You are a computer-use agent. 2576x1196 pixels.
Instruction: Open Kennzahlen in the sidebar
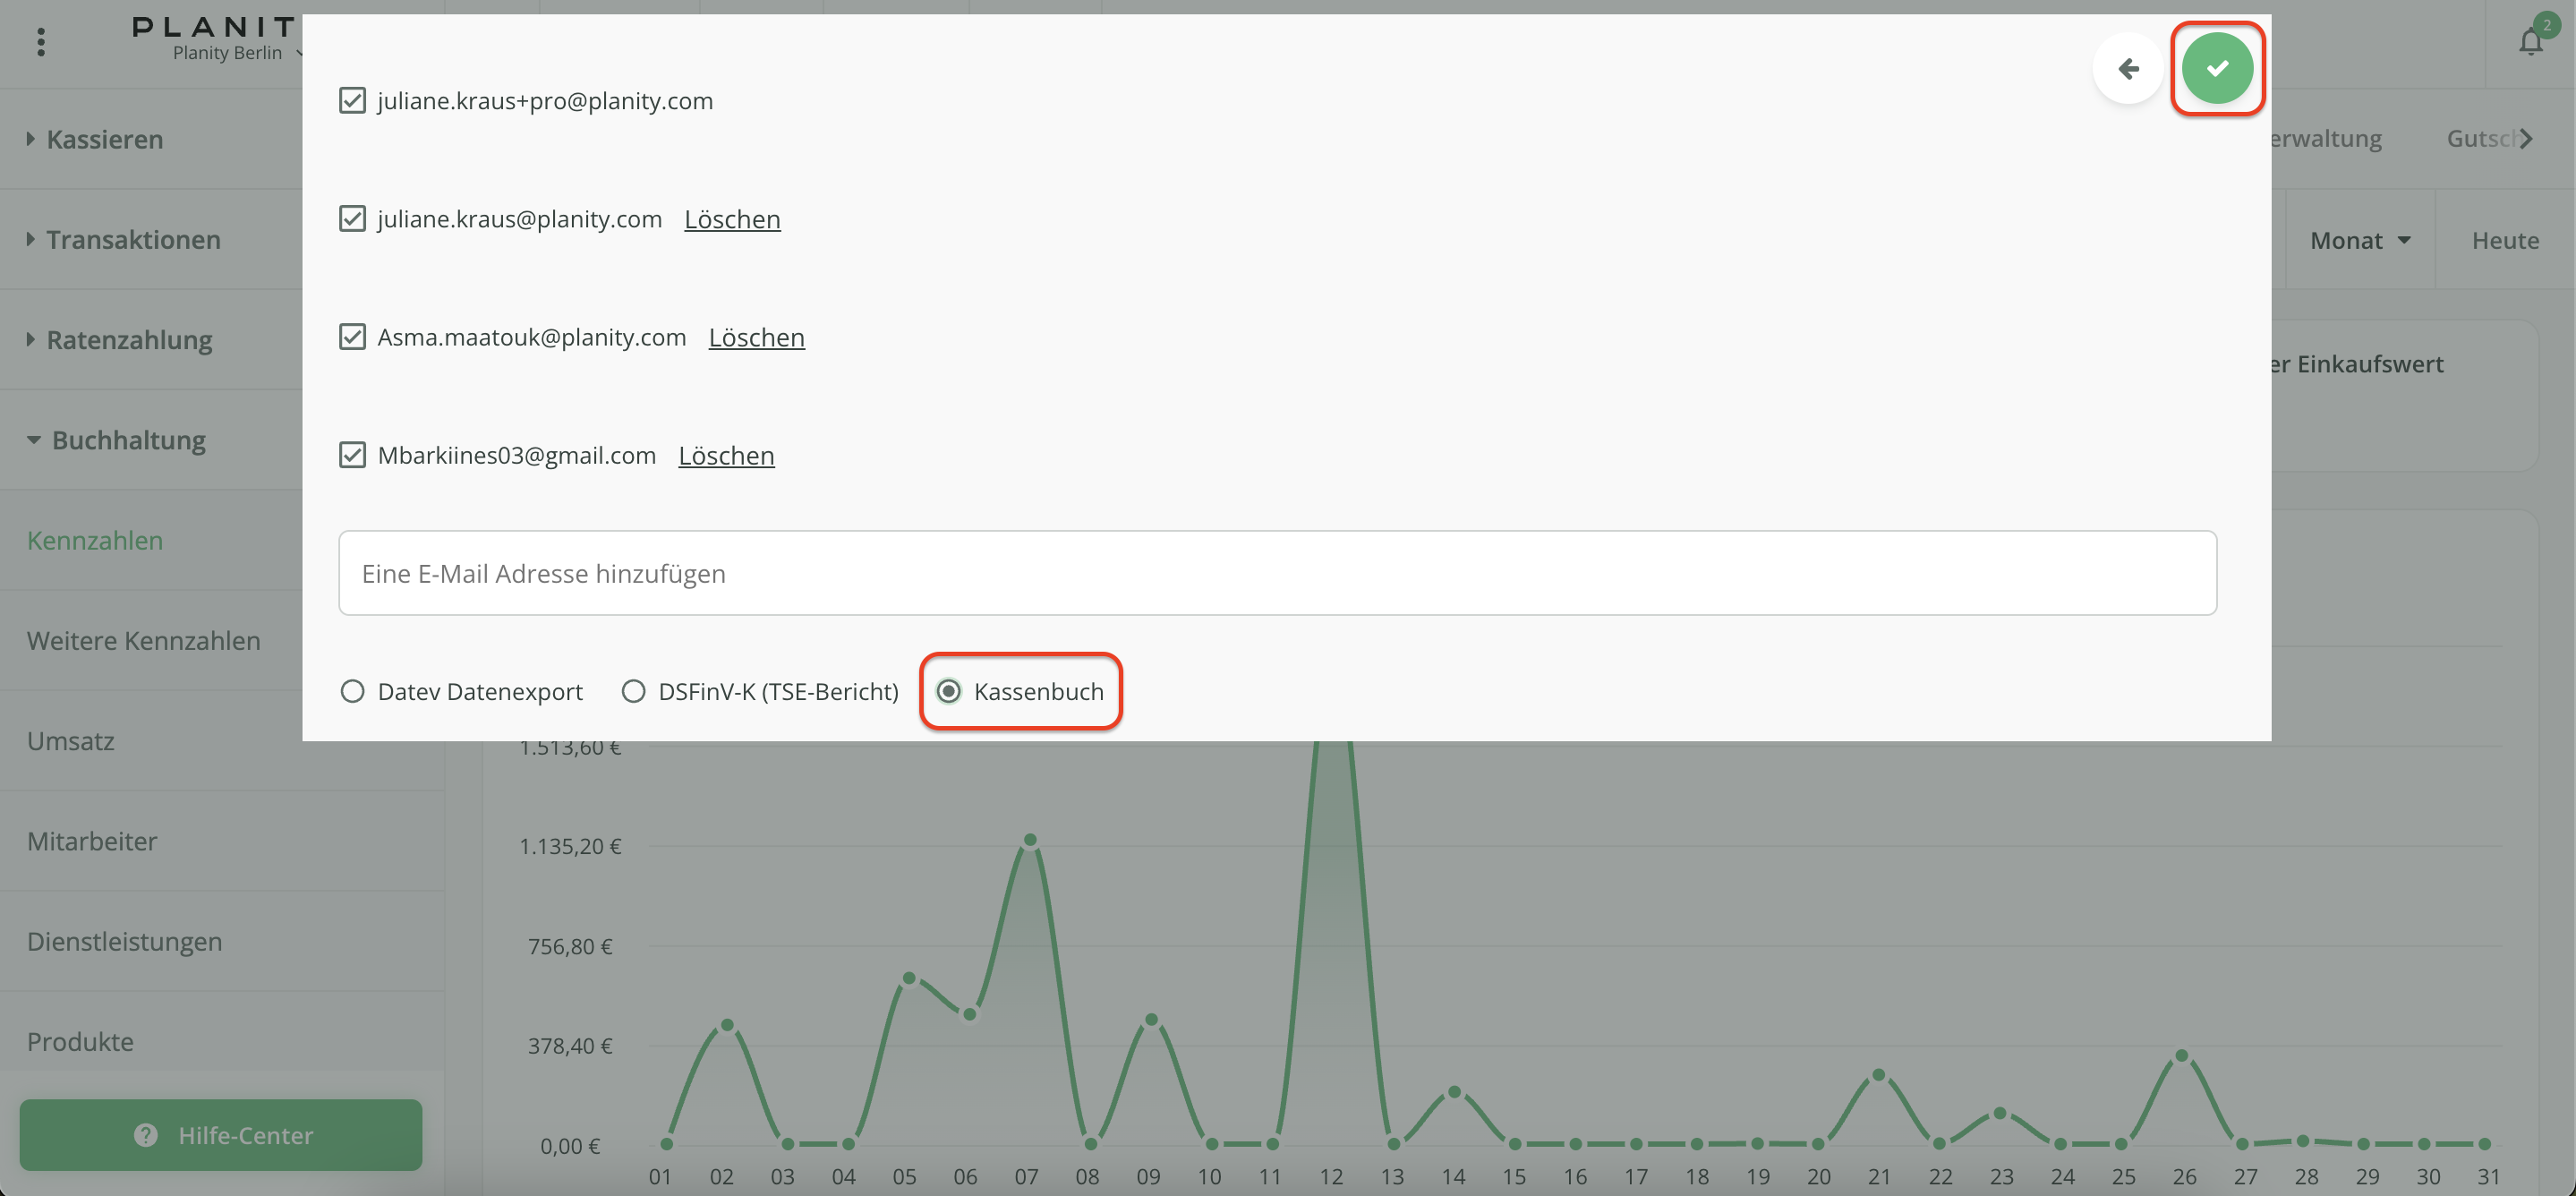[x=95, y=541]
